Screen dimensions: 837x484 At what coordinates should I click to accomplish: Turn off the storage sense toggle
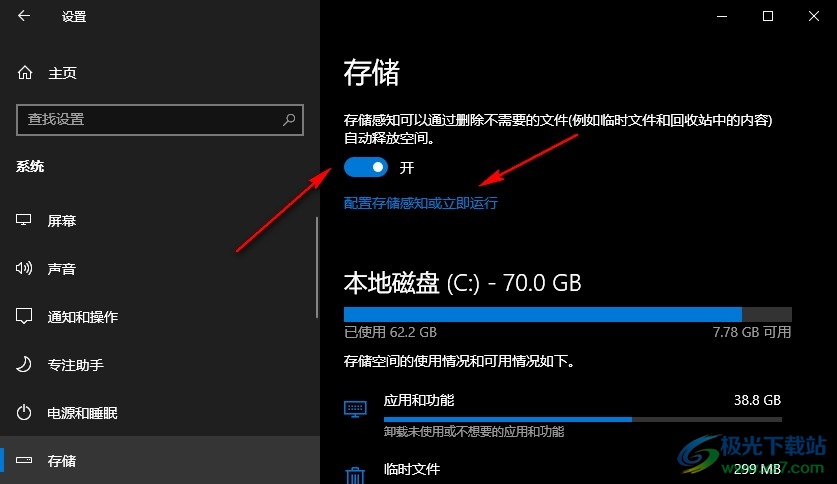coord(366,168)
